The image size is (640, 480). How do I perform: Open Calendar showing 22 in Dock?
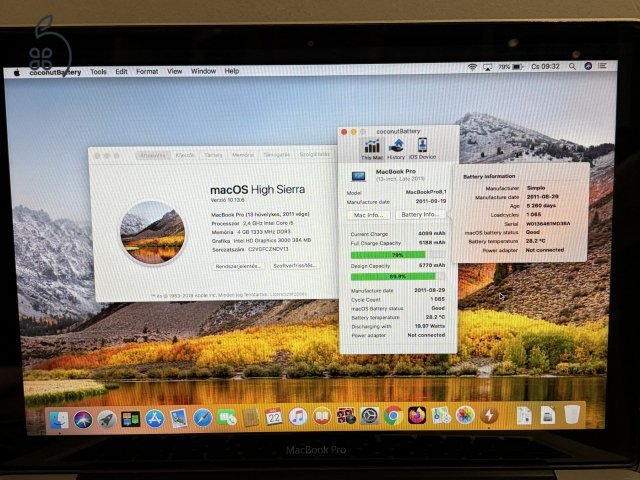pyautogui.click(x=274, y=417)
